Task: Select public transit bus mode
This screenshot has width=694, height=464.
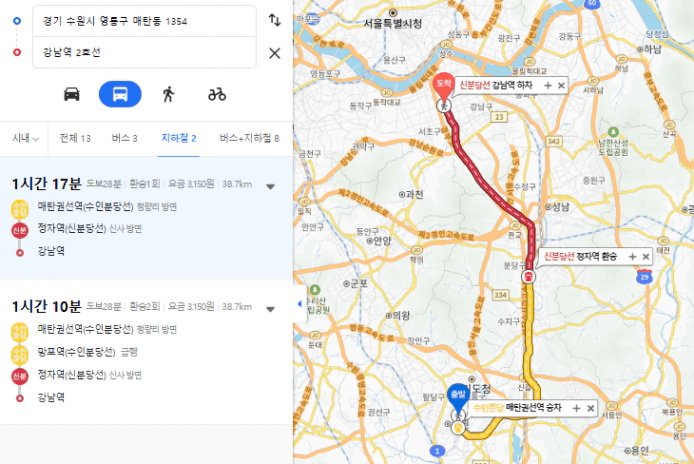Action: pos(120,94)
